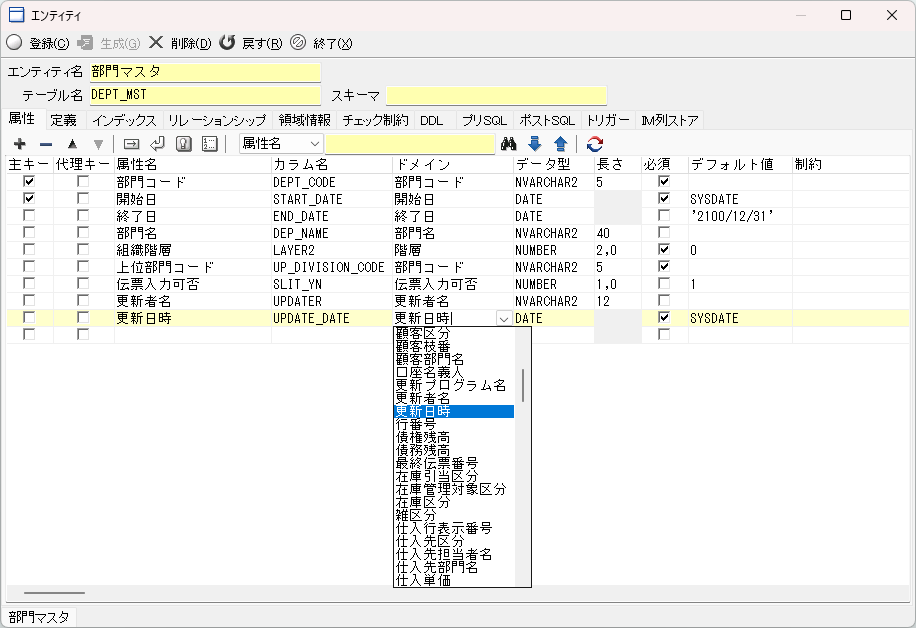Toggle 主キー checkbox for 伝票入力可否 row
Image resolution: width=916 pixels, height=628 pixels.
29,283
